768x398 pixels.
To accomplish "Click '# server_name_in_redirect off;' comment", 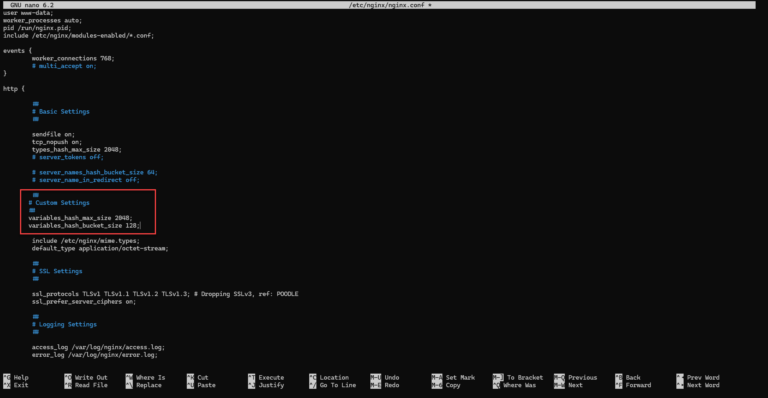I will tap(86, 180).
